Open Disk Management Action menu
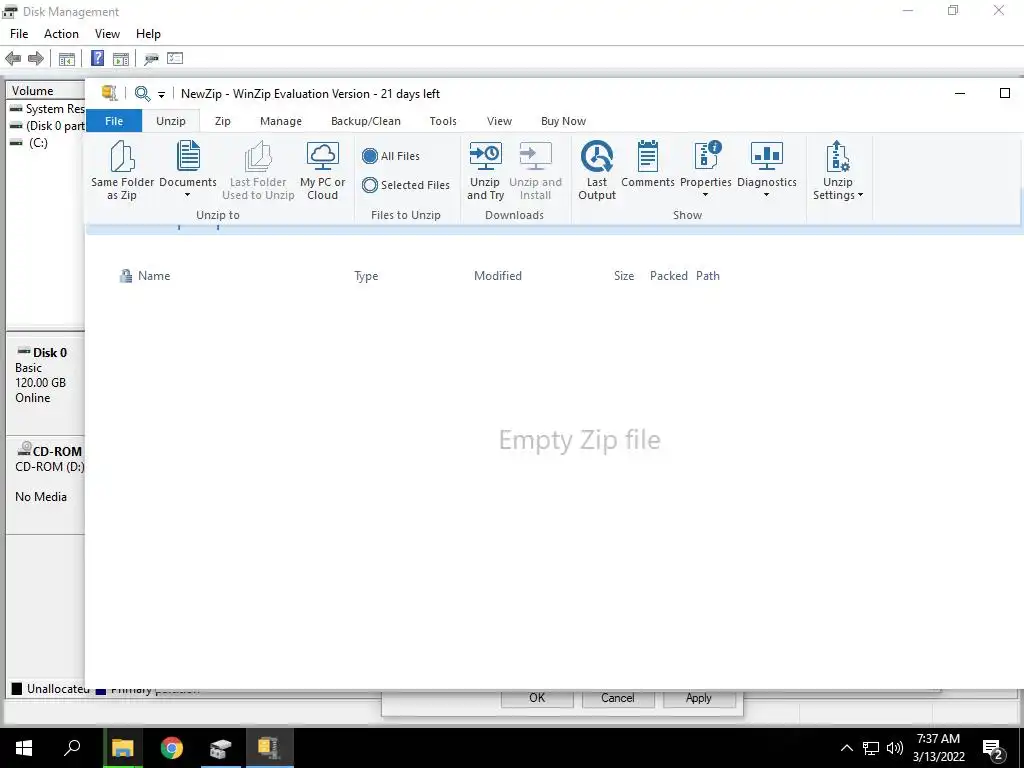Viewport: 1024px width, 768px height. (x=61, y=34)
